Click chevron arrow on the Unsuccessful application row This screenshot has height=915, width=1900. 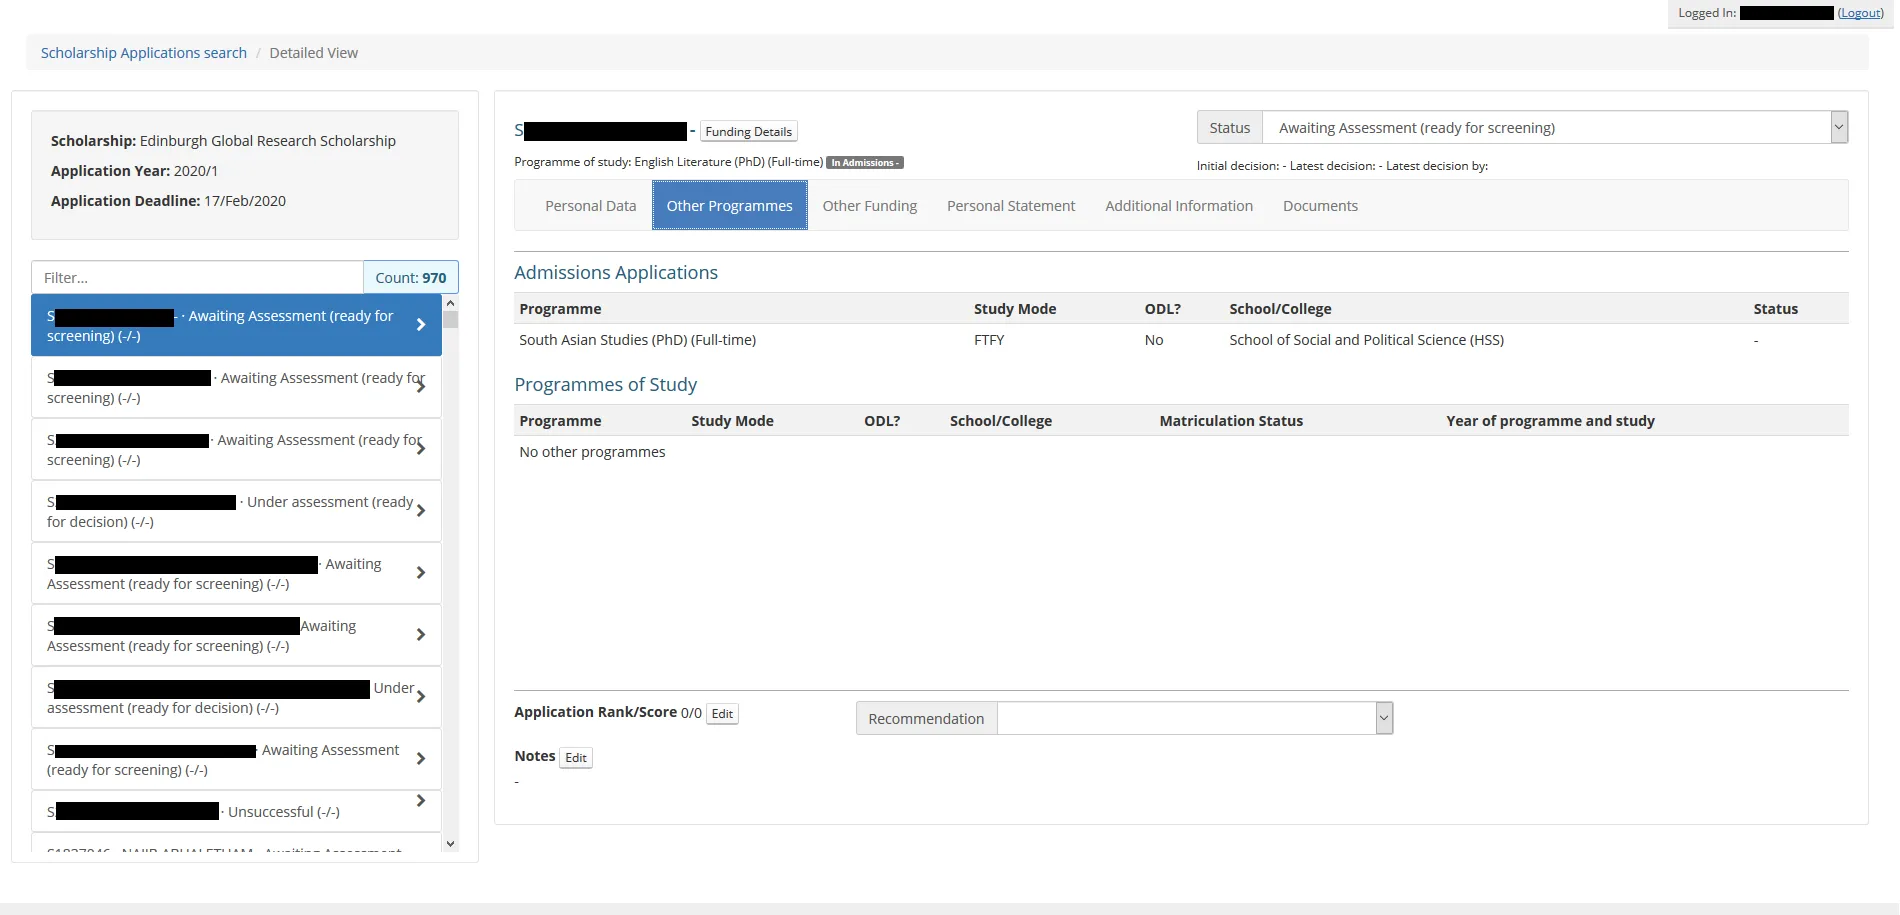click(x=421, y=801)
